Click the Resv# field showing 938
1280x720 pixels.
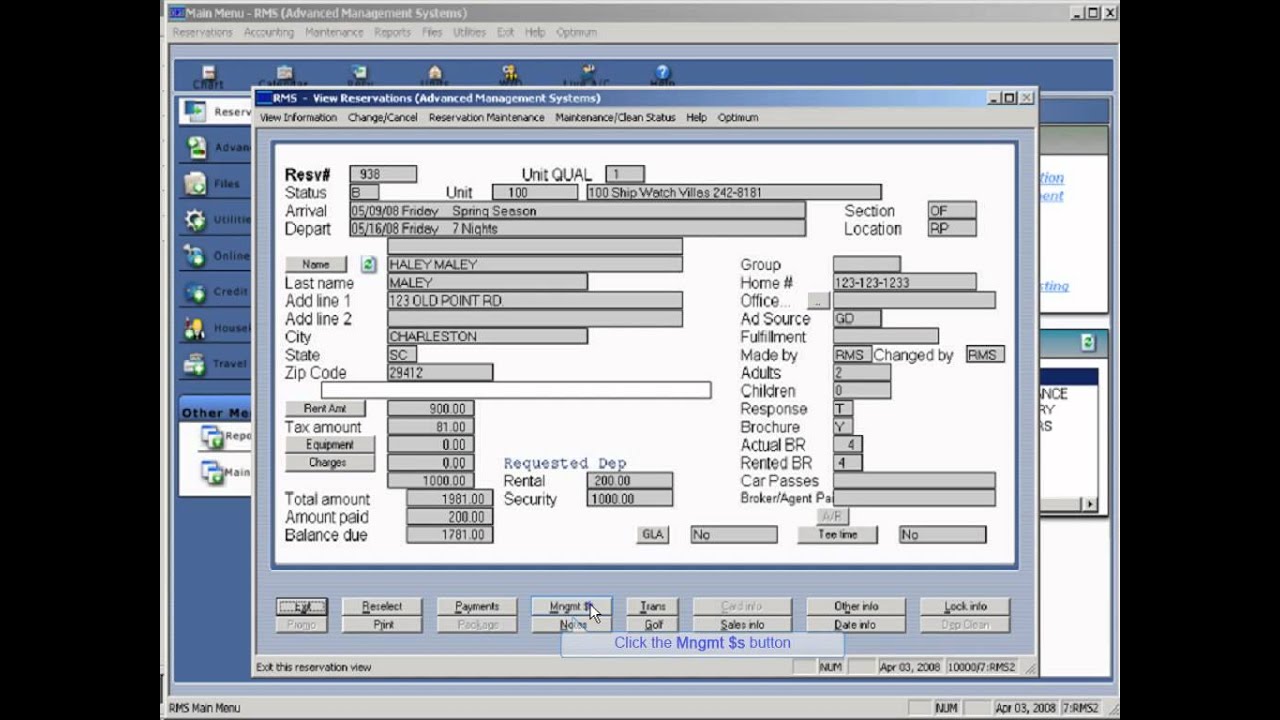pyautogui.click(x=383, y=175)
